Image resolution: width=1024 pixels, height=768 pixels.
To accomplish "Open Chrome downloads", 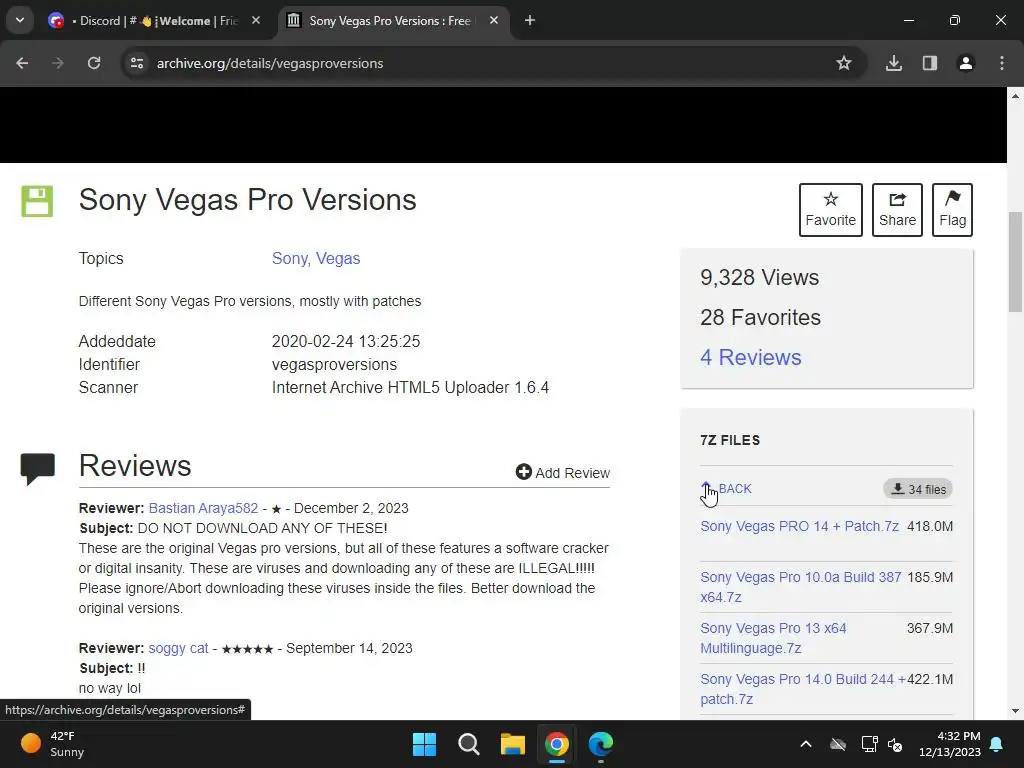I will coord(894,63).
